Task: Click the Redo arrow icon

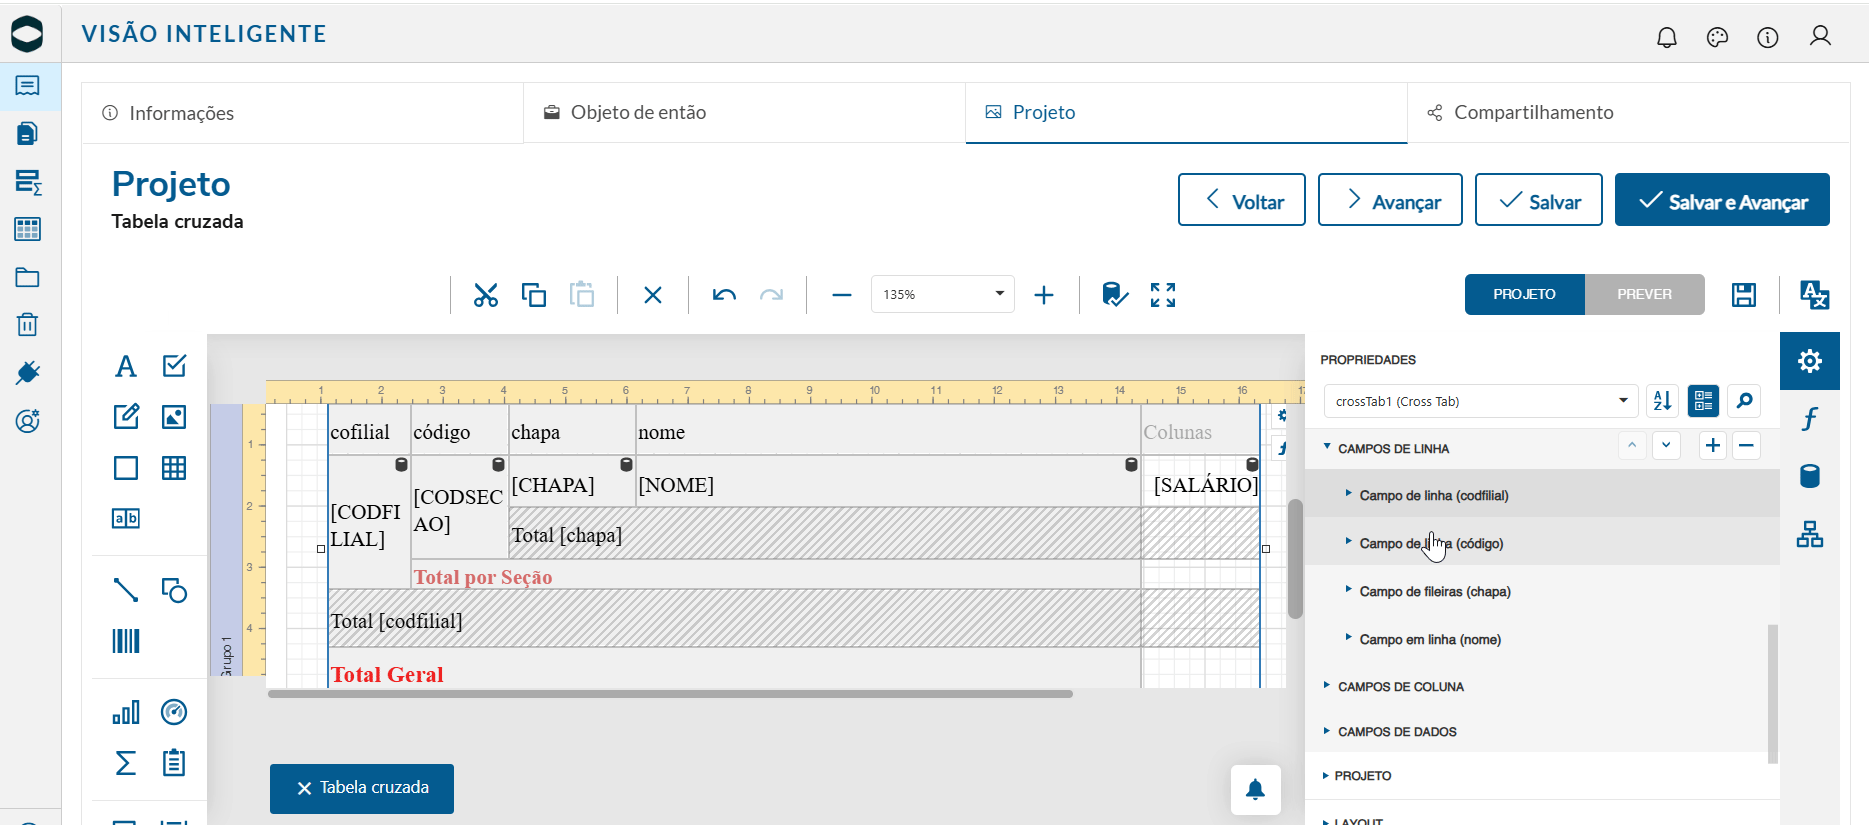Action: point(771,295)
